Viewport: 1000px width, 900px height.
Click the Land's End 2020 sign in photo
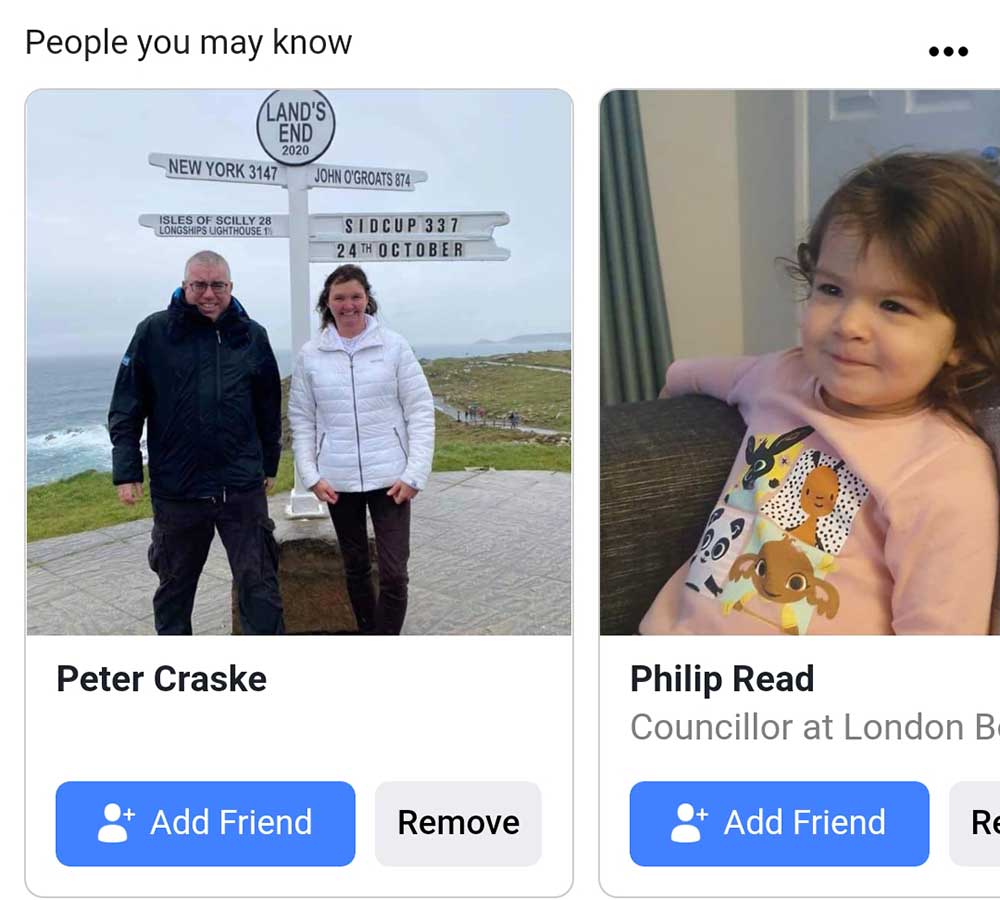click(x=295, y=127)
